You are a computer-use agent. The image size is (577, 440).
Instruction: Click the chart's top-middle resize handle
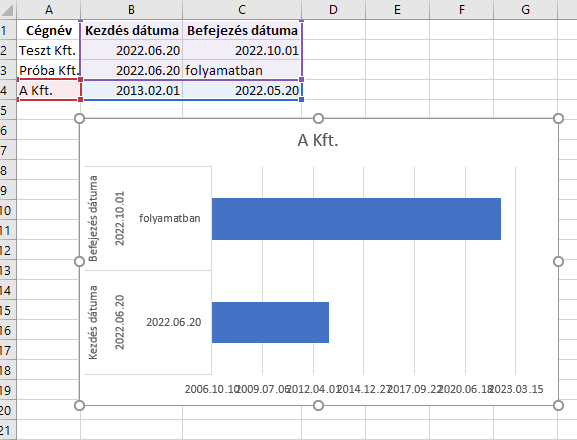coord(319,118)
